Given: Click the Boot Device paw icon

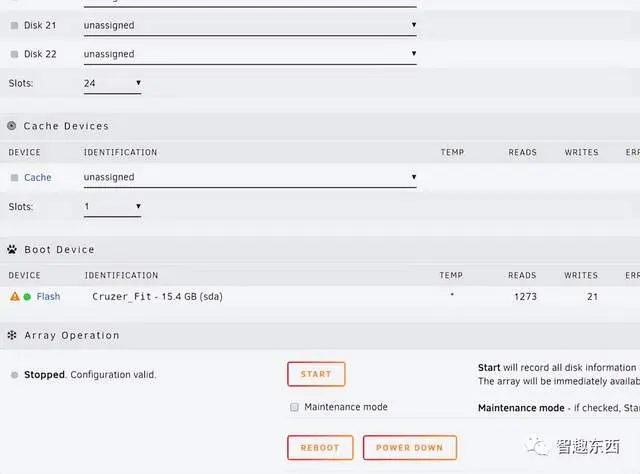Looking at the screenshot, I should coord(12,249).
